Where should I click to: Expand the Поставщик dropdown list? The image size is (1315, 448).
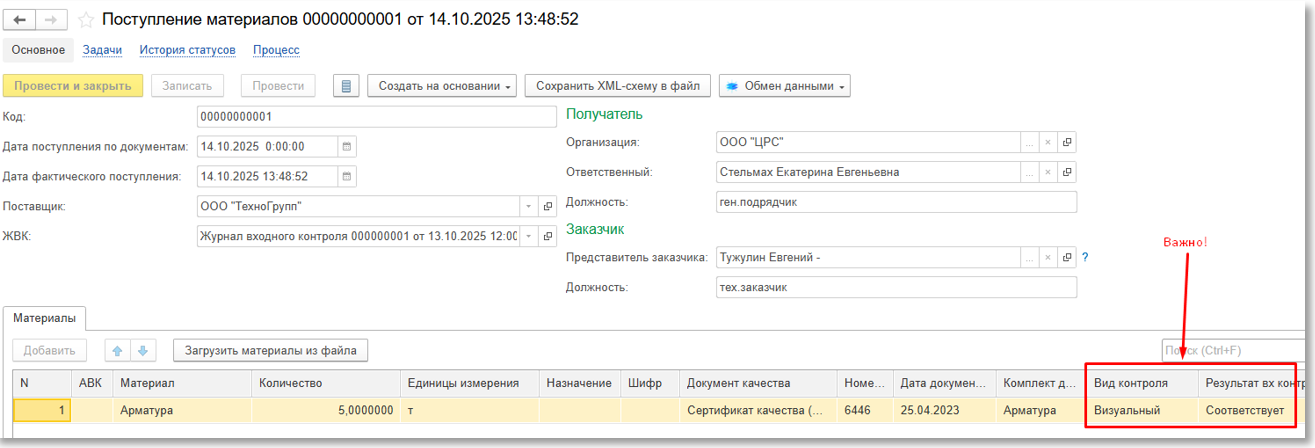click(x=528, y=206)
